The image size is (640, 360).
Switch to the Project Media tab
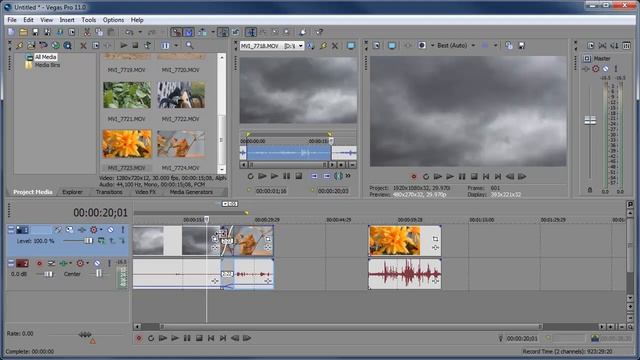pyautogui.click(x=33, y=192)
